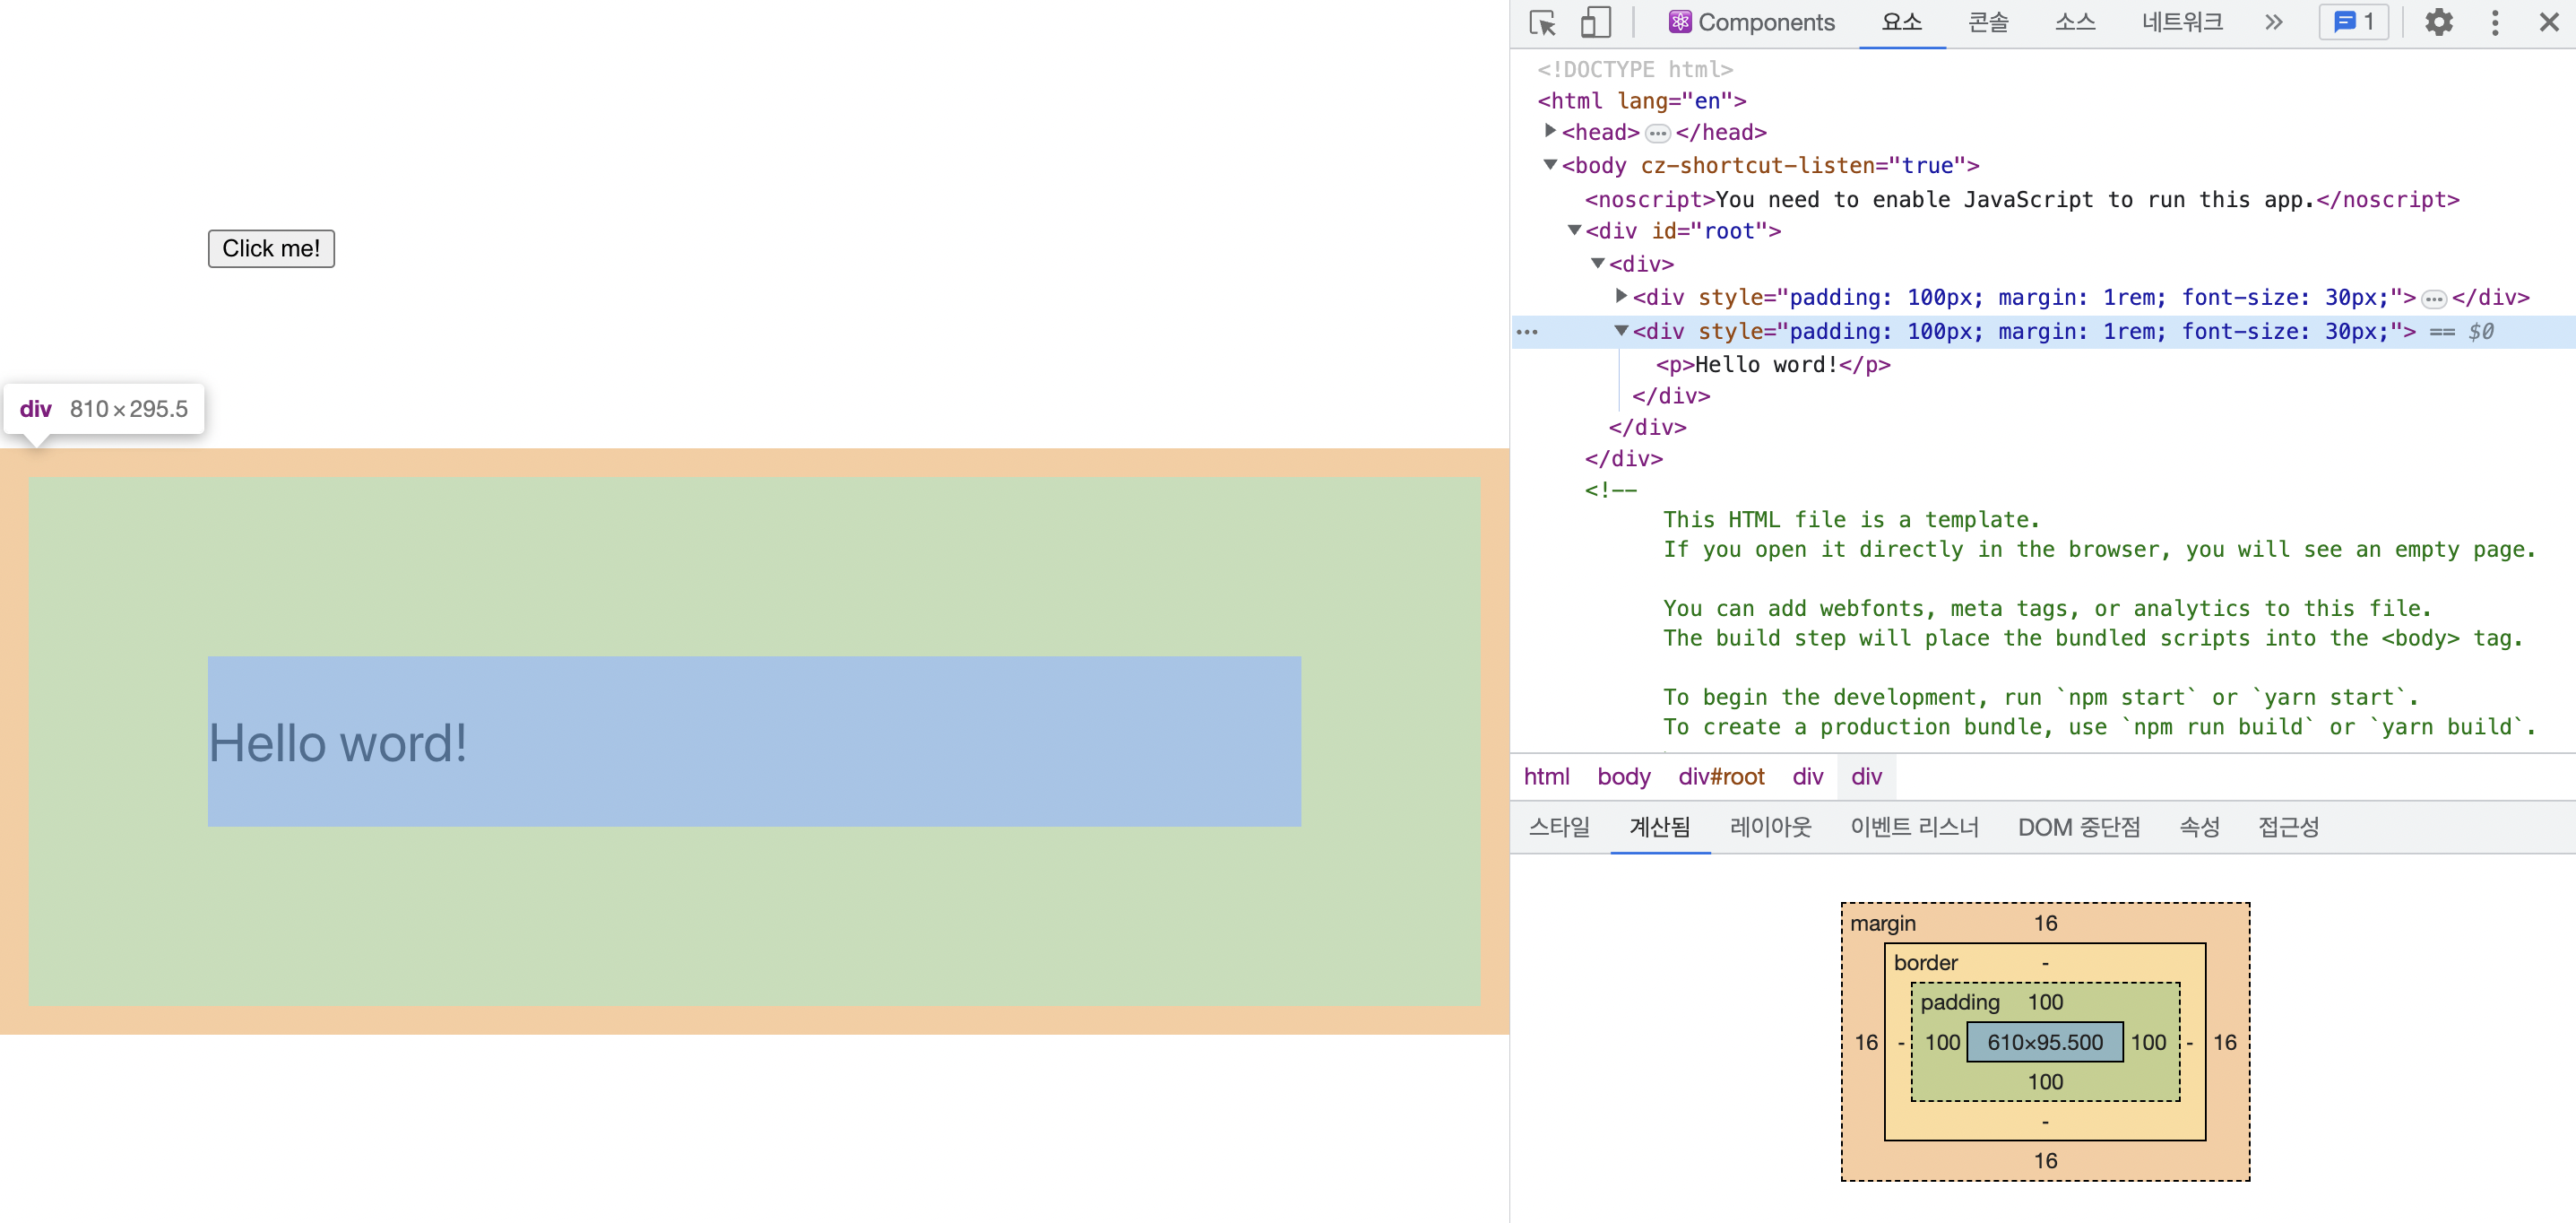
Task: Collapse the div under root
Action: (x=1597, y=263)
